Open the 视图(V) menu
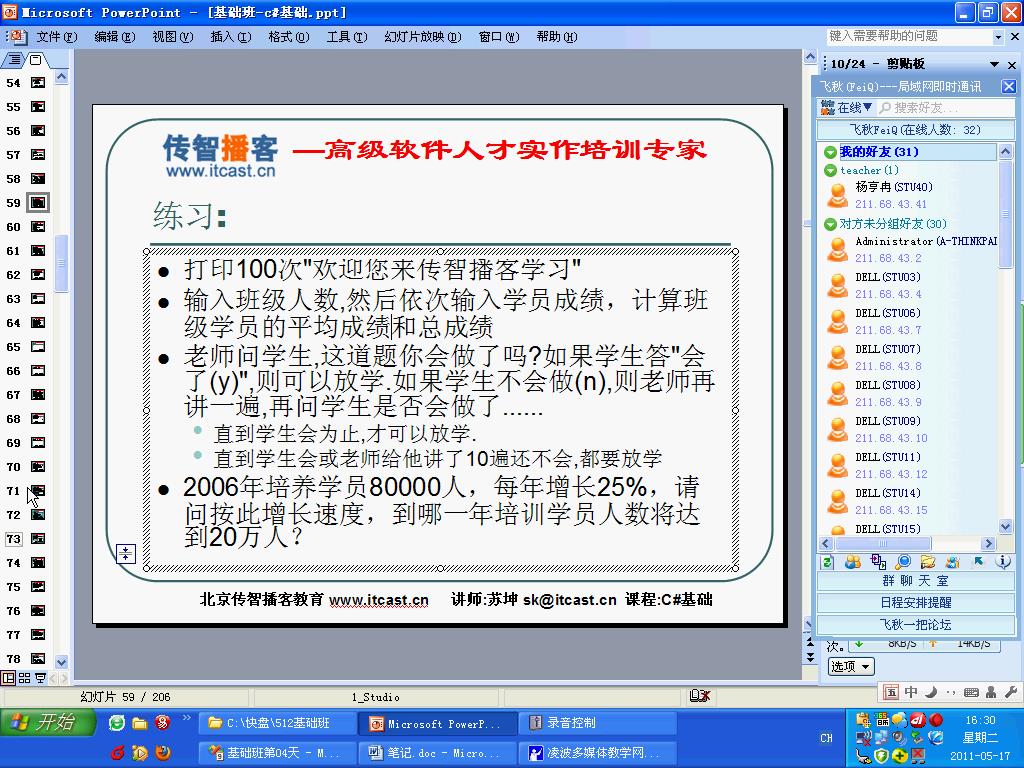The image size is (1024, 768). (173, 37)
